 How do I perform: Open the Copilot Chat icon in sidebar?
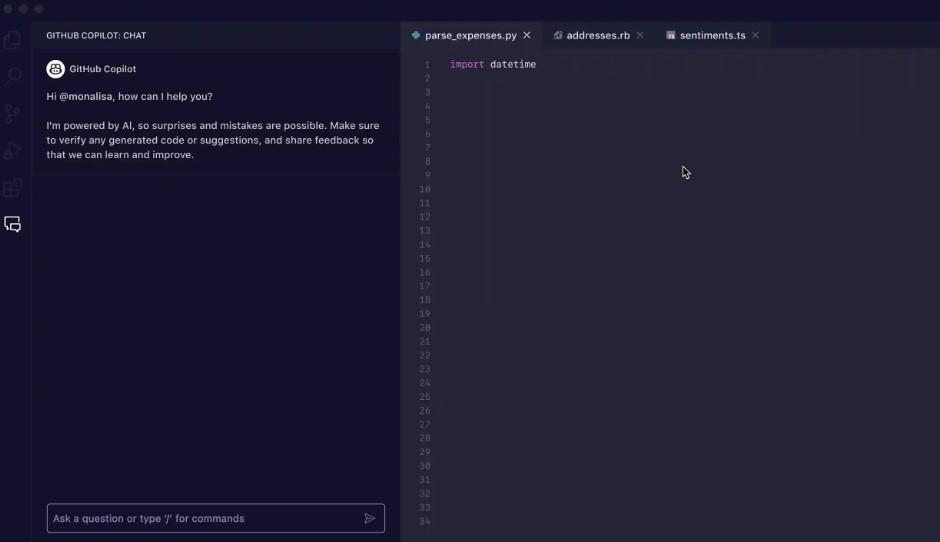point(13,224)
